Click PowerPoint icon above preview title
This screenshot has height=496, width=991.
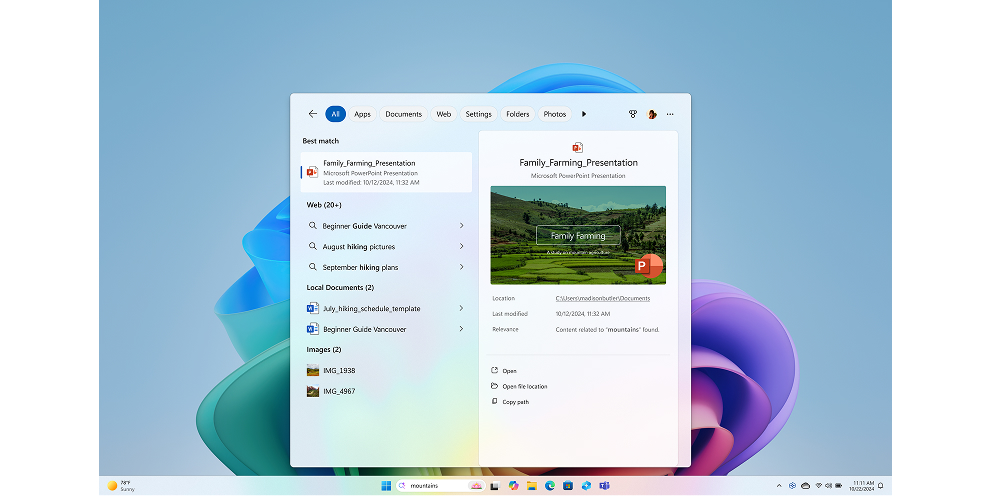pyautogui.click(x=577, y=147)
